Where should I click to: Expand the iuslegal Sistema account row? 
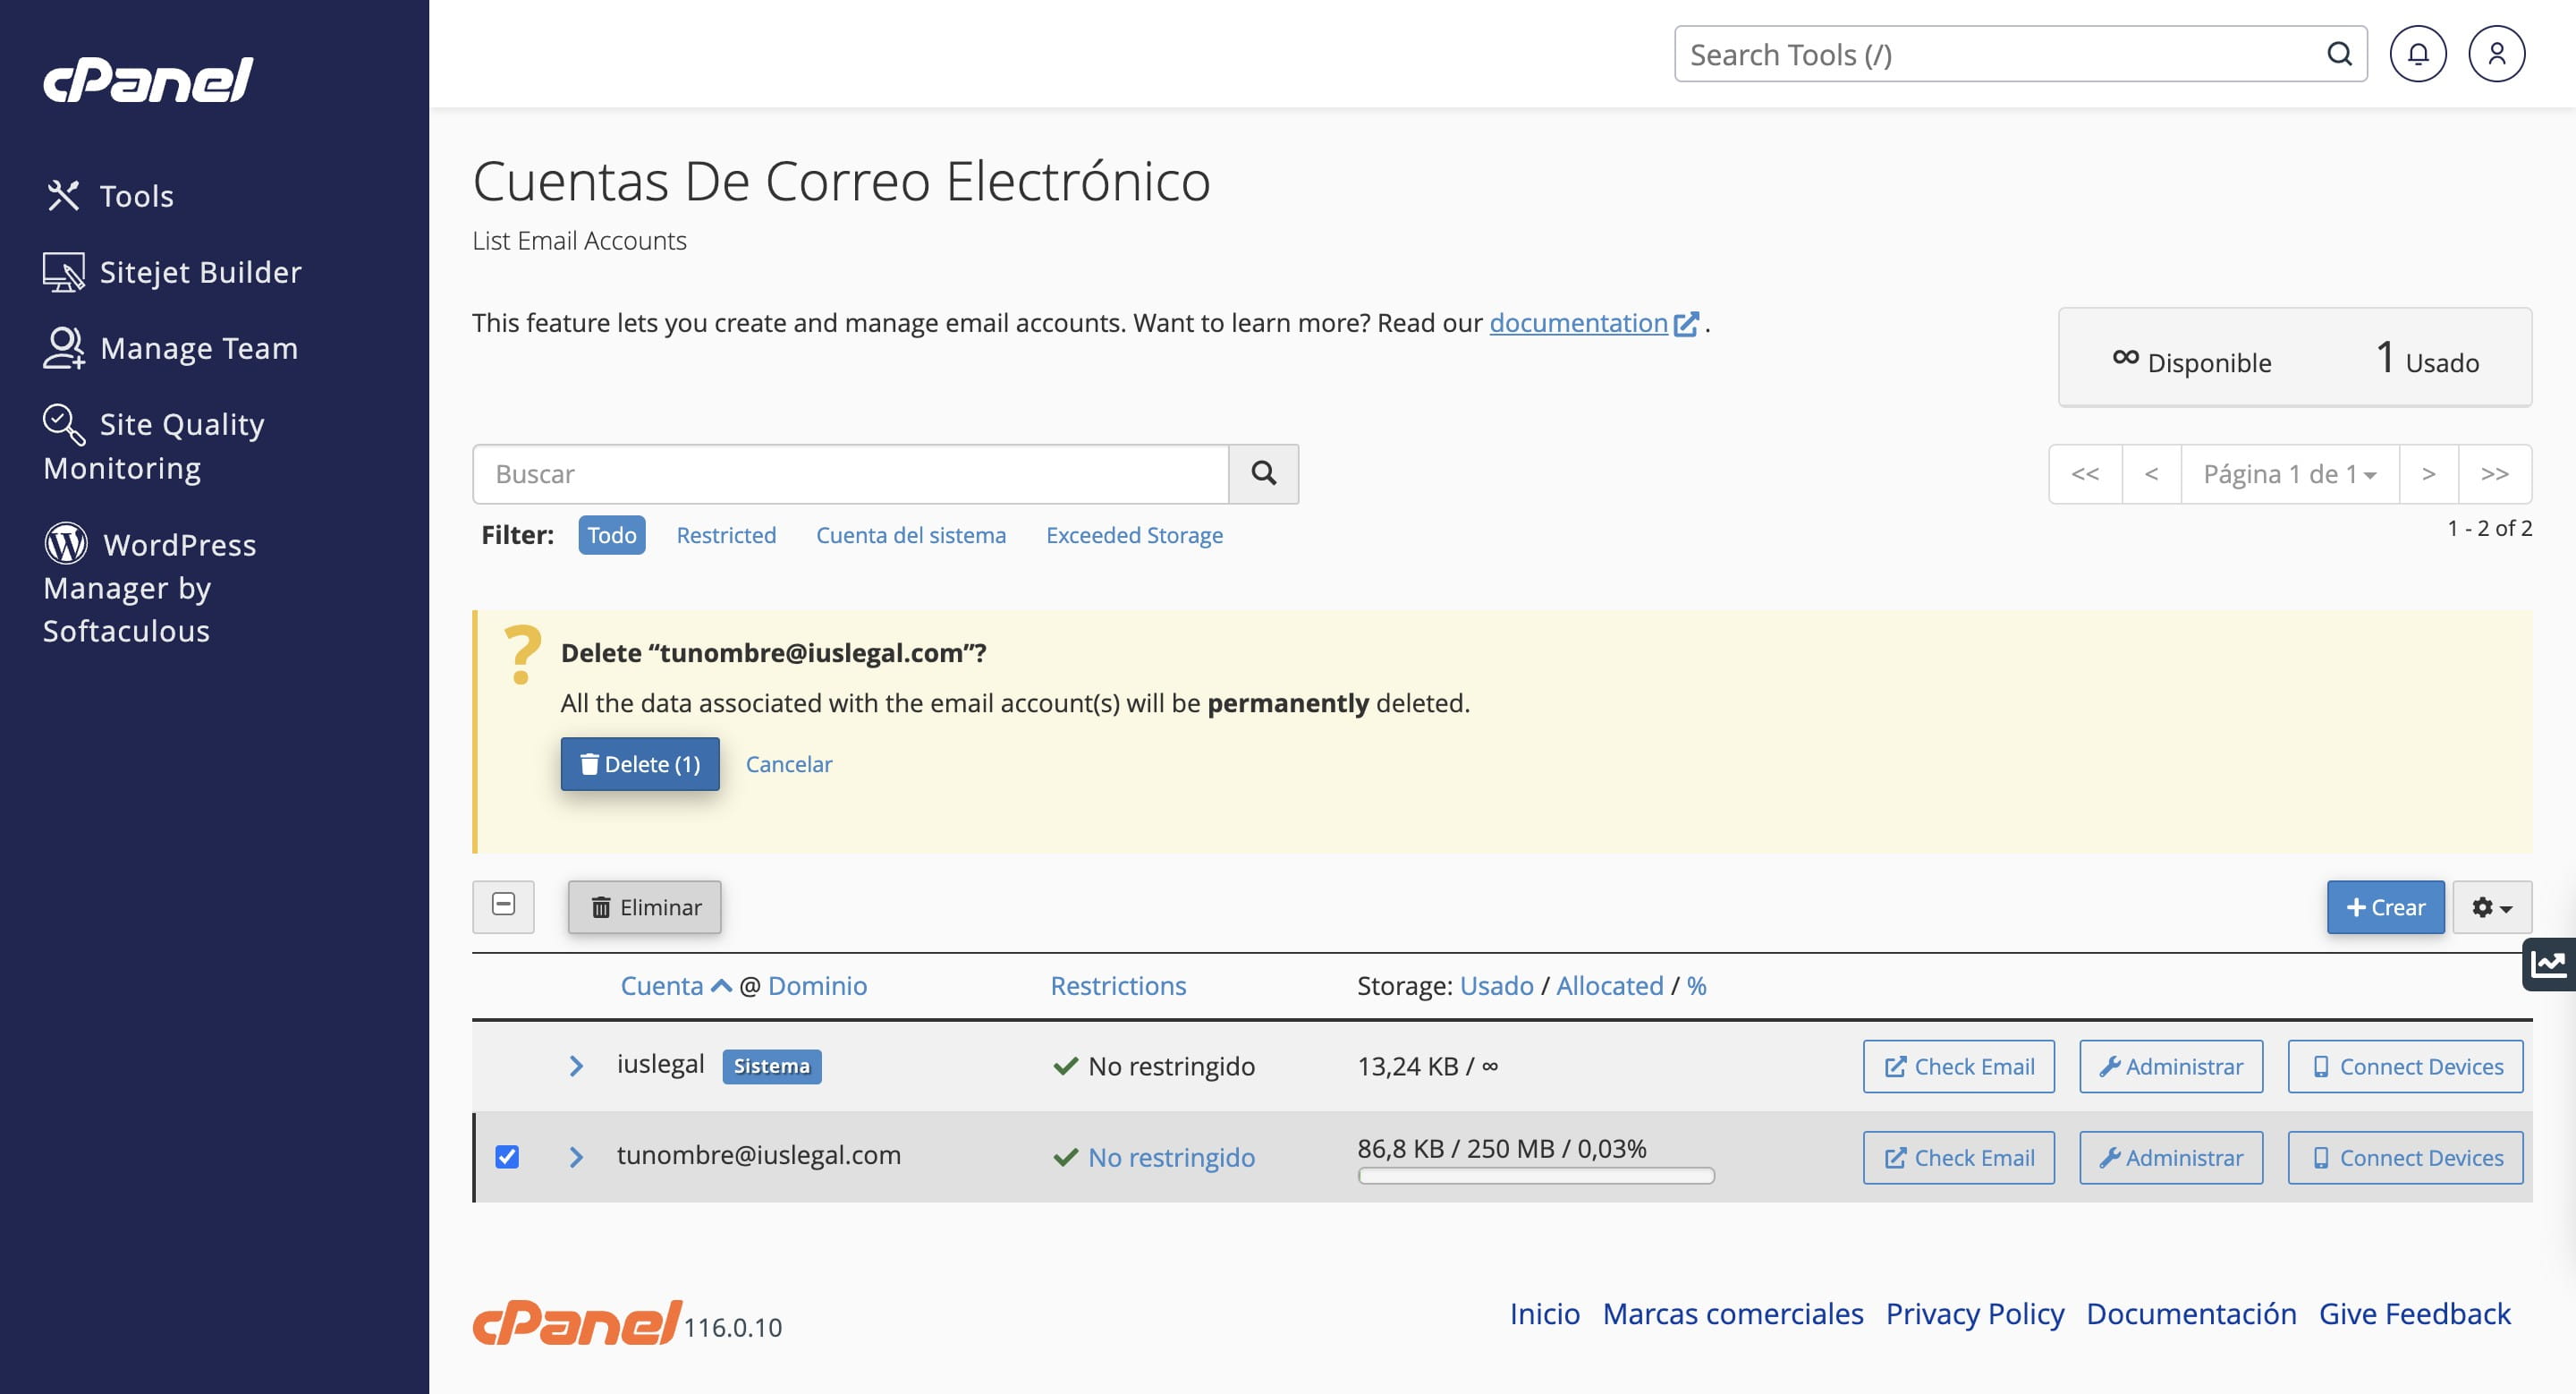(576, 1066)
